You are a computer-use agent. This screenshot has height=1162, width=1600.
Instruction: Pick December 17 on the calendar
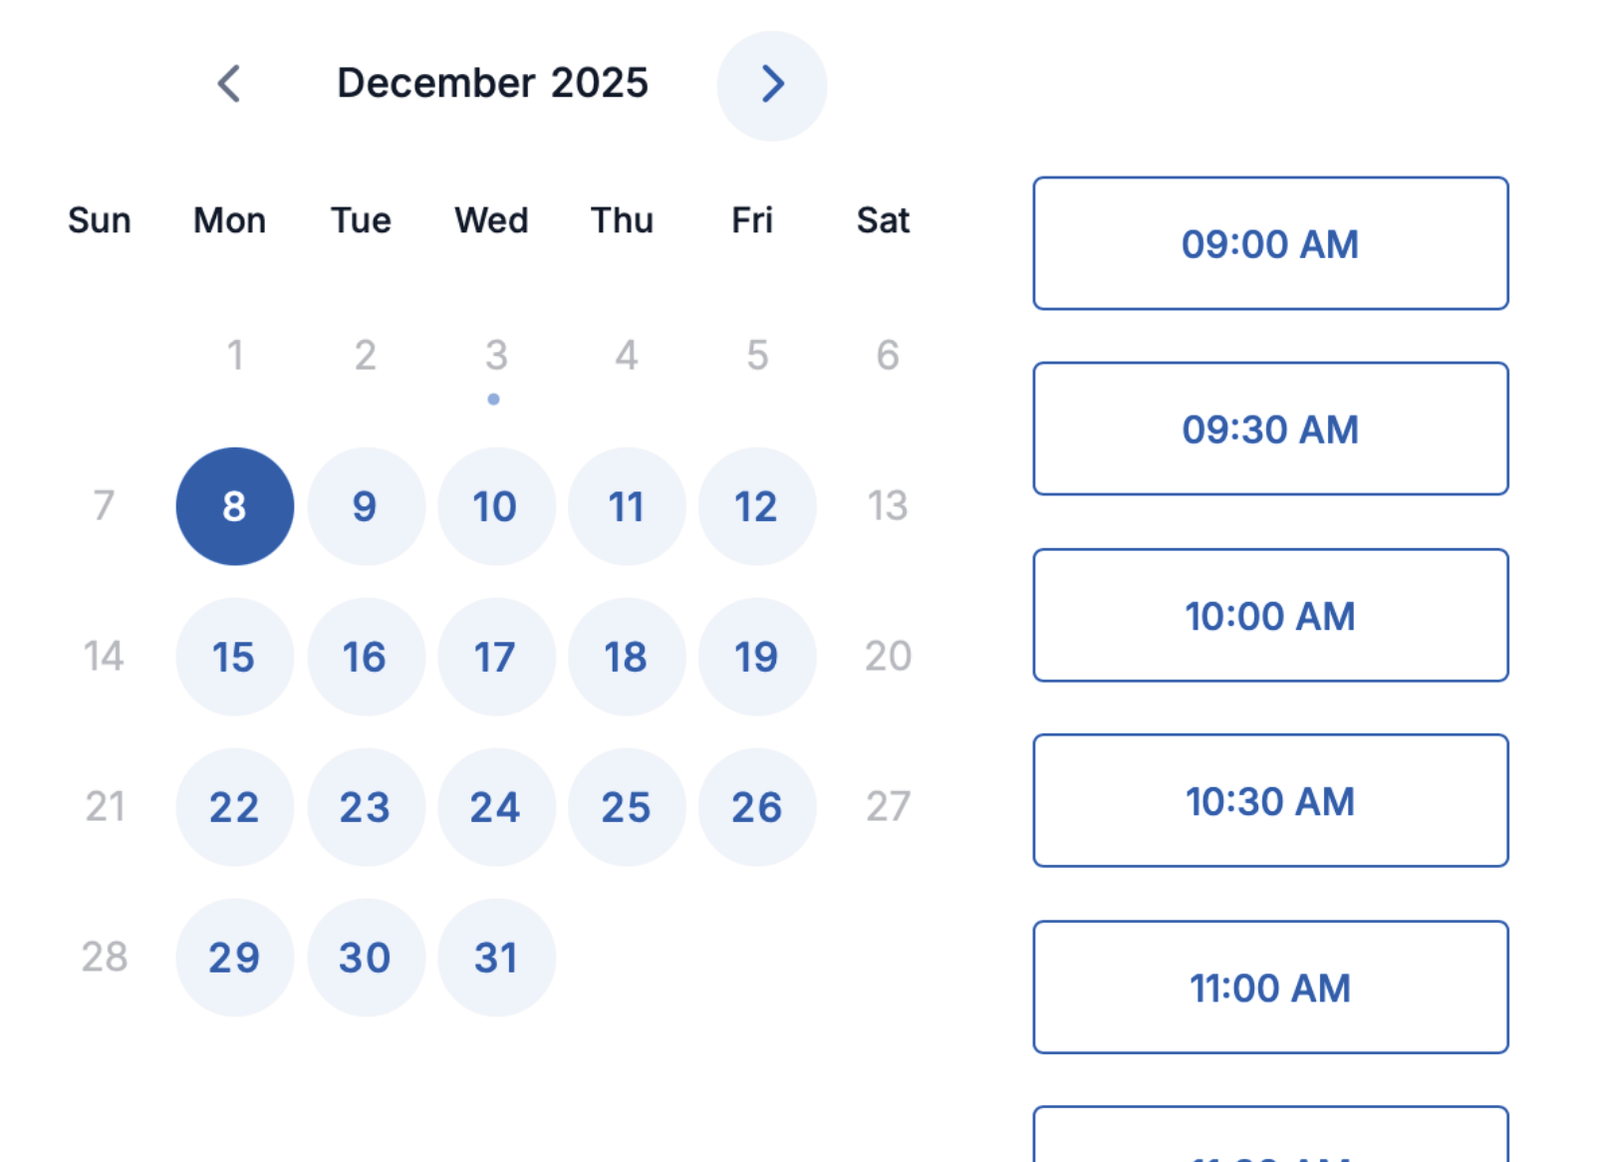496,657
